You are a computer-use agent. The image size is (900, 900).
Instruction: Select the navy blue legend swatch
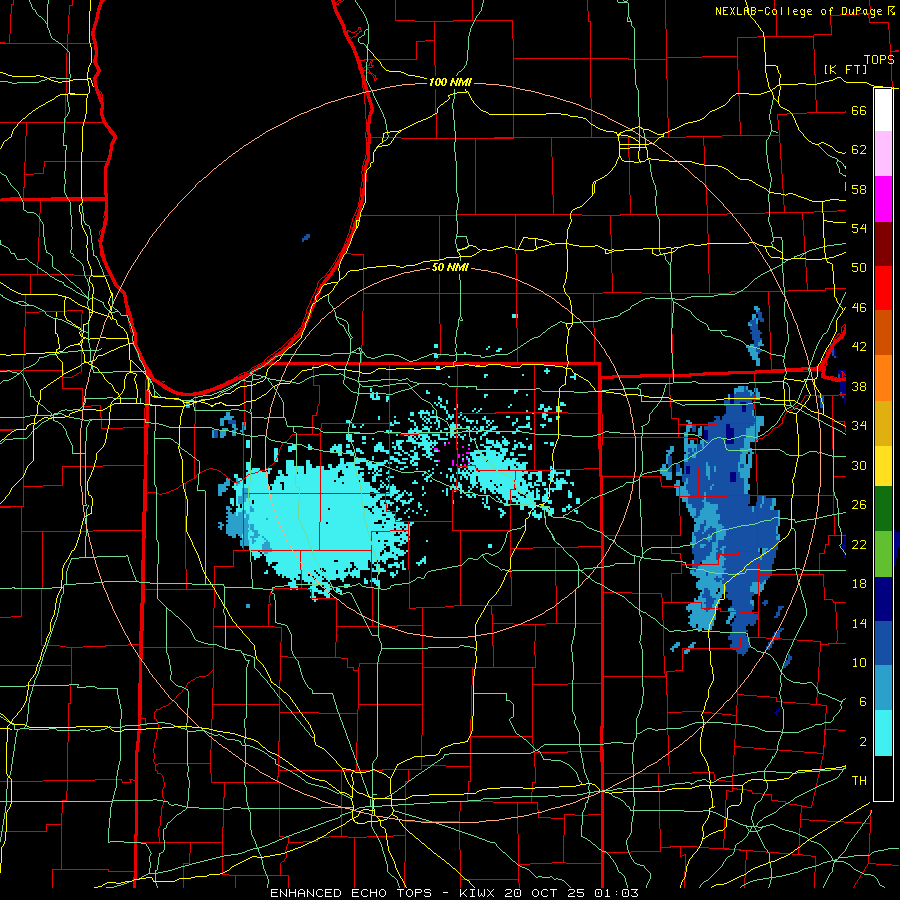[883, 599]
